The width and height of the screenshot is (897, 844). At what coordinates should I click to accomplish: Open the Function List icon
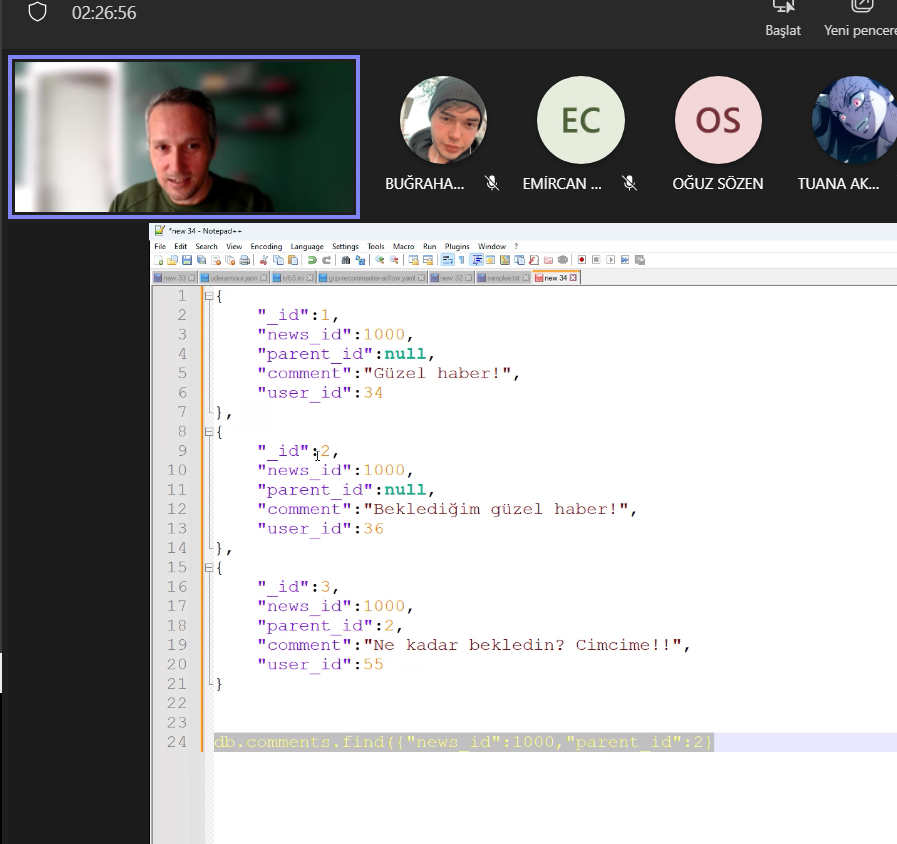[534, 260]
